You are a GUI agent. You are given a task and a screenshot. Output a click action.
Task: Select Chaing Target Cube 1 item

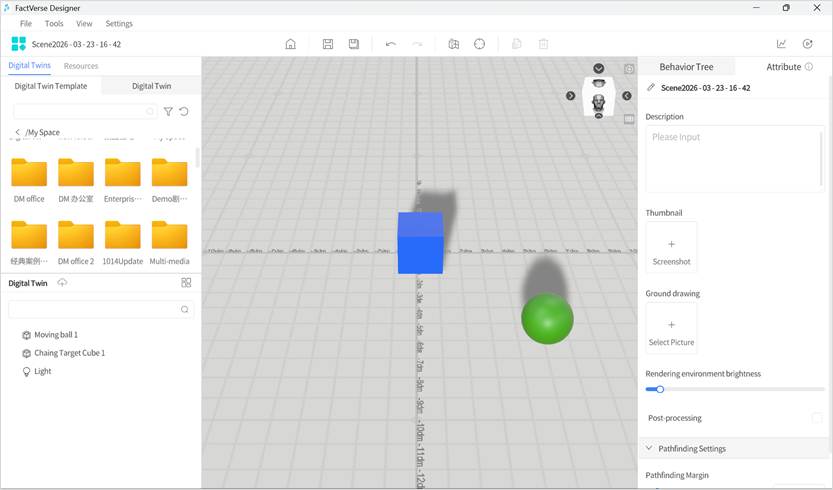69,353
